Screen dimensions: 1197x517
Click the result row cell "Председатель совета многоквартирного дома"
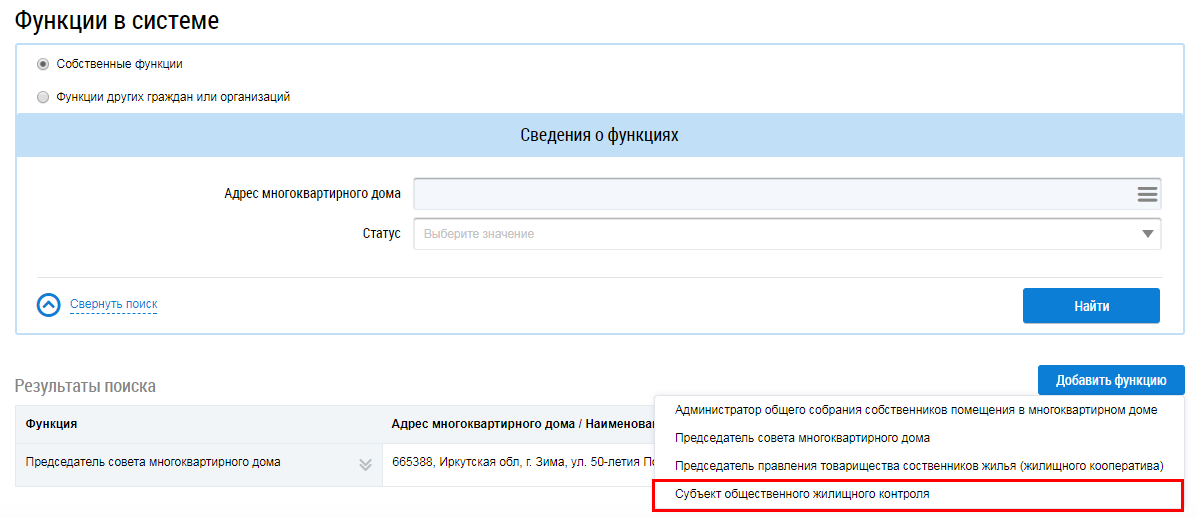pyautogui.click(x=152, y=462)
